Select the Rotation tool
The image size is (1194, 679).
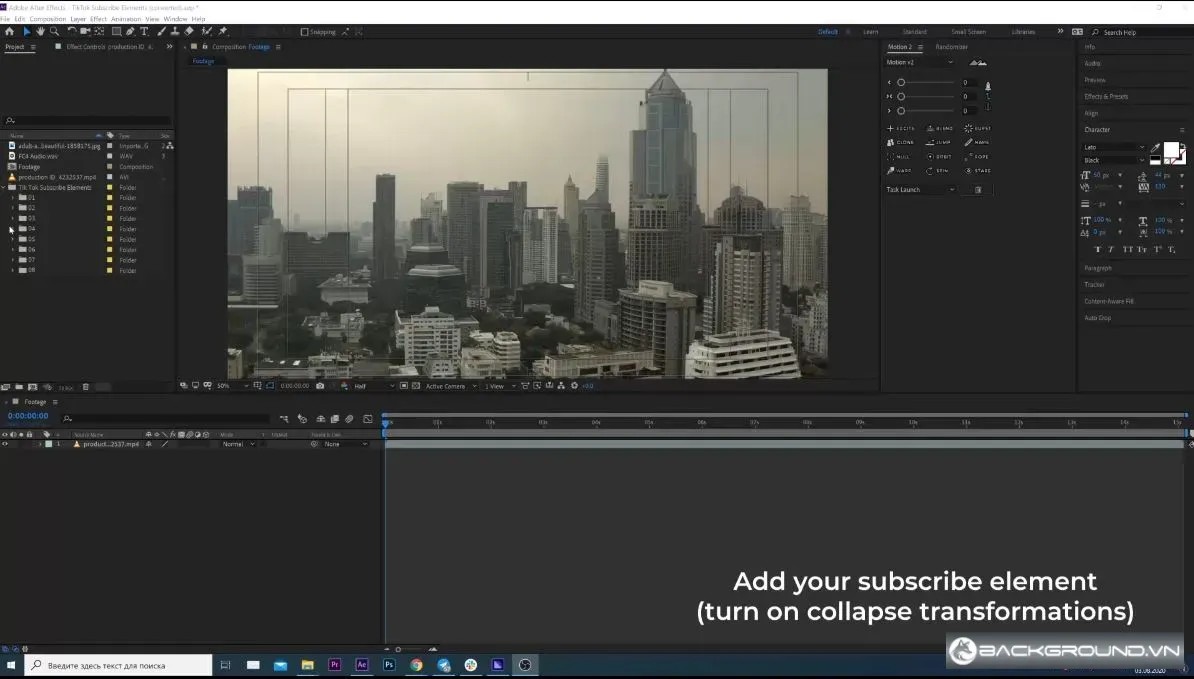(72, 32)
